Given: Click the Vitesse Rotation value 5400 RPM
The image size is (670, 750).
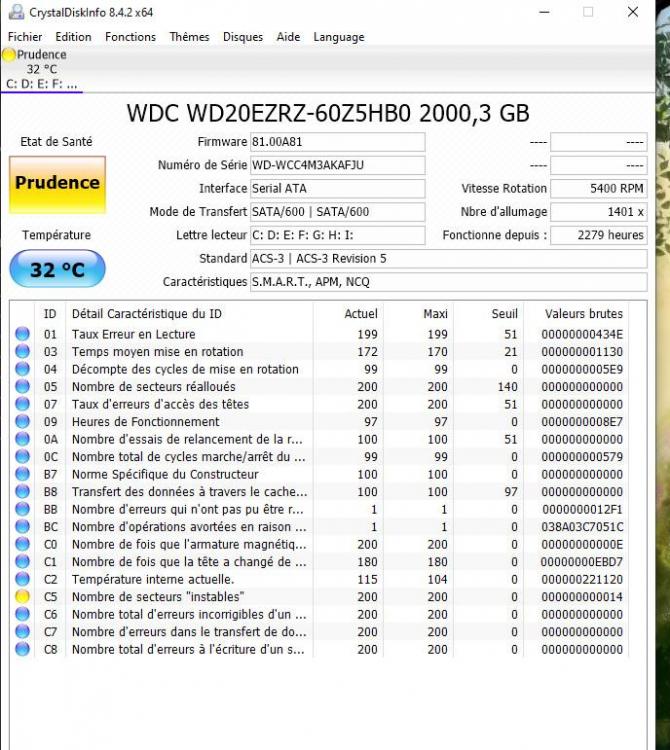Looking at the screenshot, I should (599, 188).
